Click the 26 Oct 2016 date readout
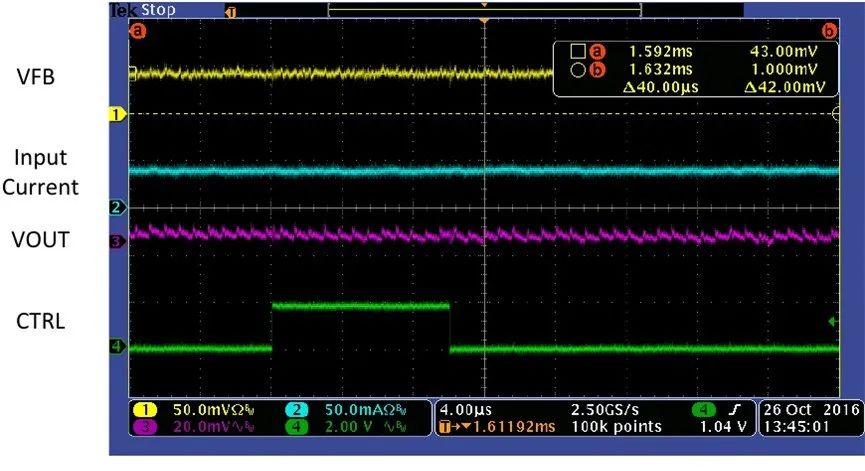This screenshot has width=865, height=471. (811, 410)
